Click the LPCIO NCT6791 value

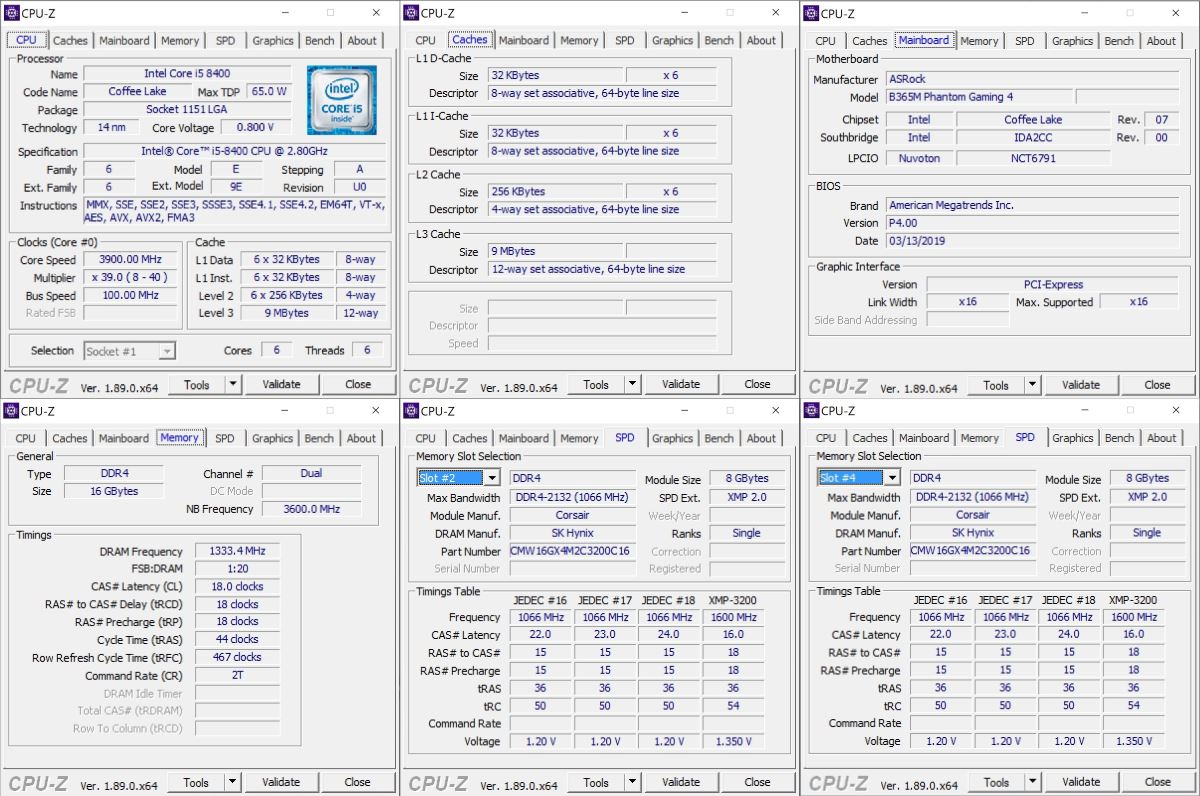[x=1033, y=158]
